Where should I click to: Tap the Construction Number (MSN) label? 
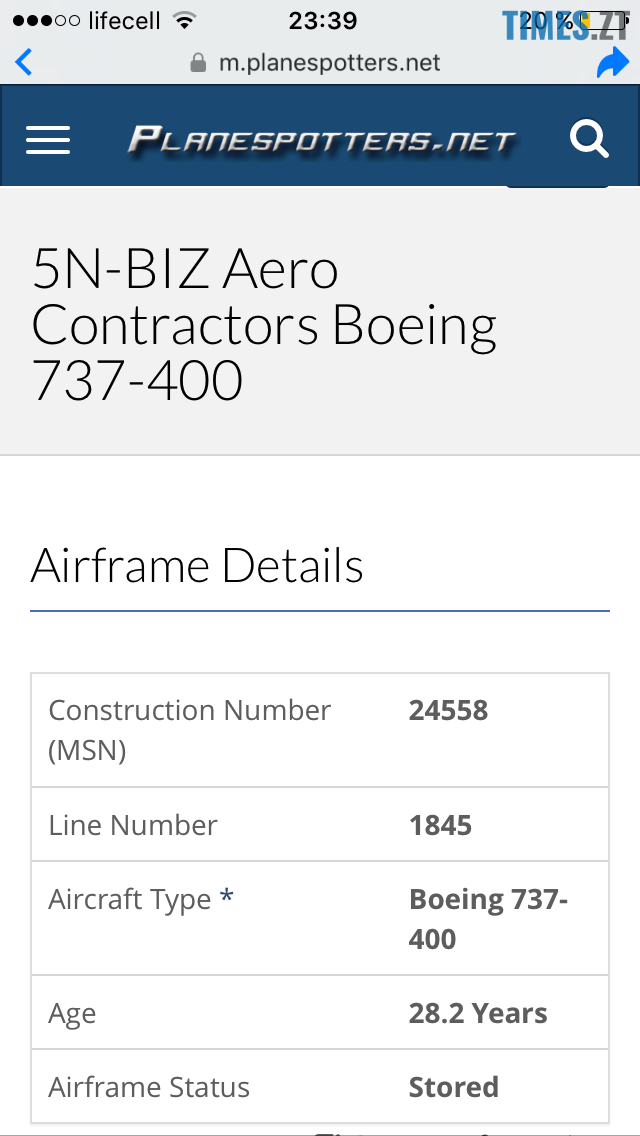(189, 729)
